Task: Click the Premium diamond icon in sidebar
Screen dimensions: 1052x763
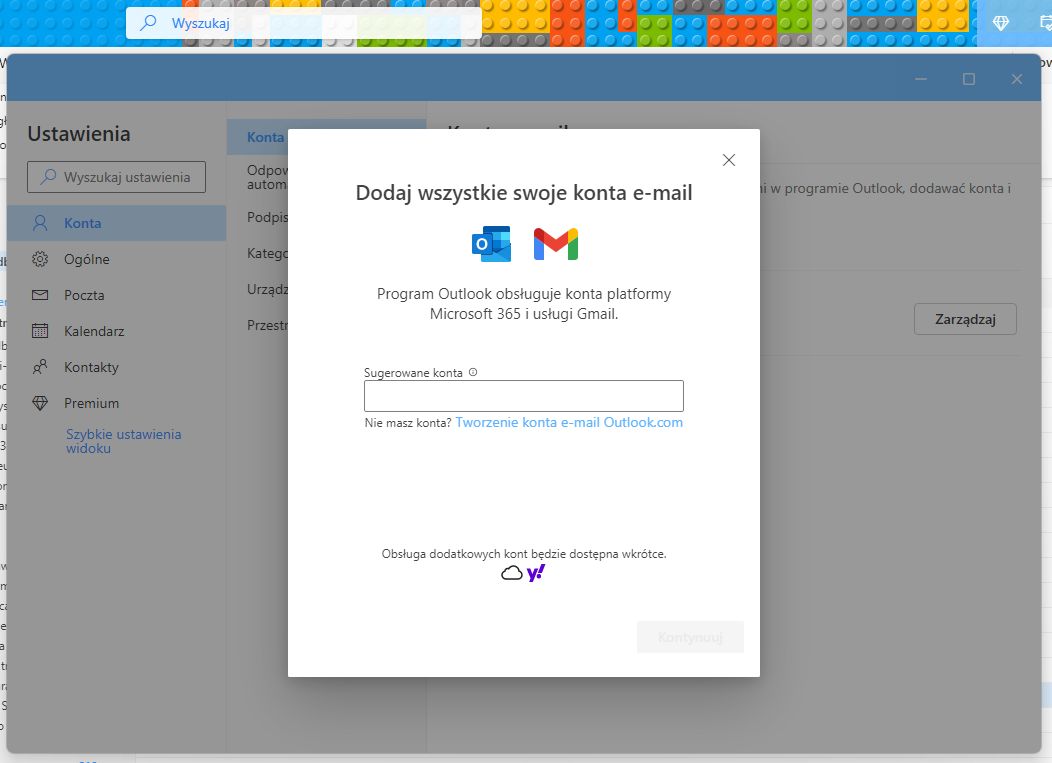Action: click(x=40, y=403)
